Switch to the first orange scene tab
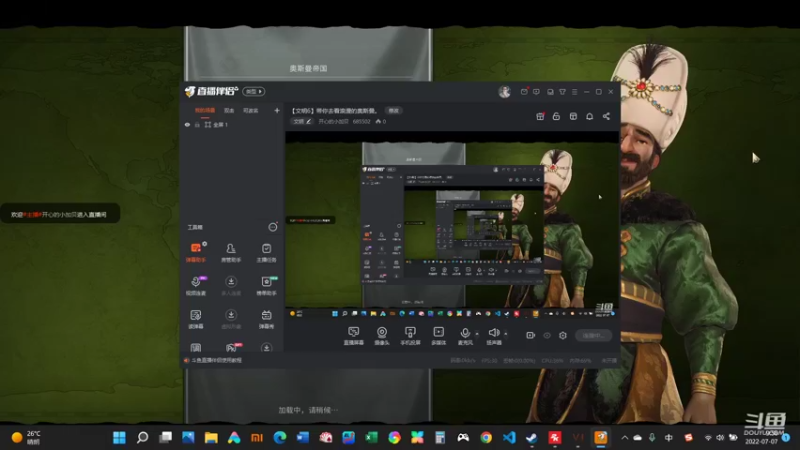 click(205, 110)
